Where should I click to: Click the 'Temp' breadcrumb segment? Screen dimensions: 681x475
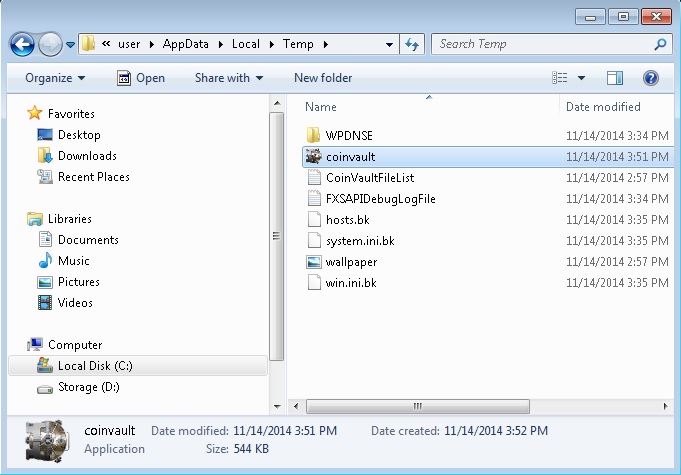click(x=298, y=44)
